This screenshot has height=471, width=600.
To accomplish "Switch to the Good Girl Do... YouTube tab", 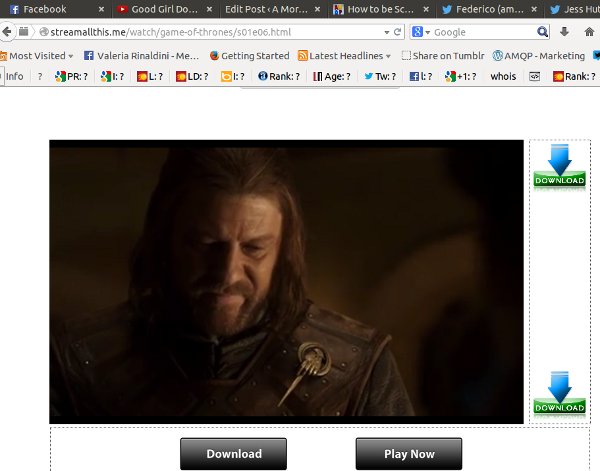I will (x=165, y=9).
